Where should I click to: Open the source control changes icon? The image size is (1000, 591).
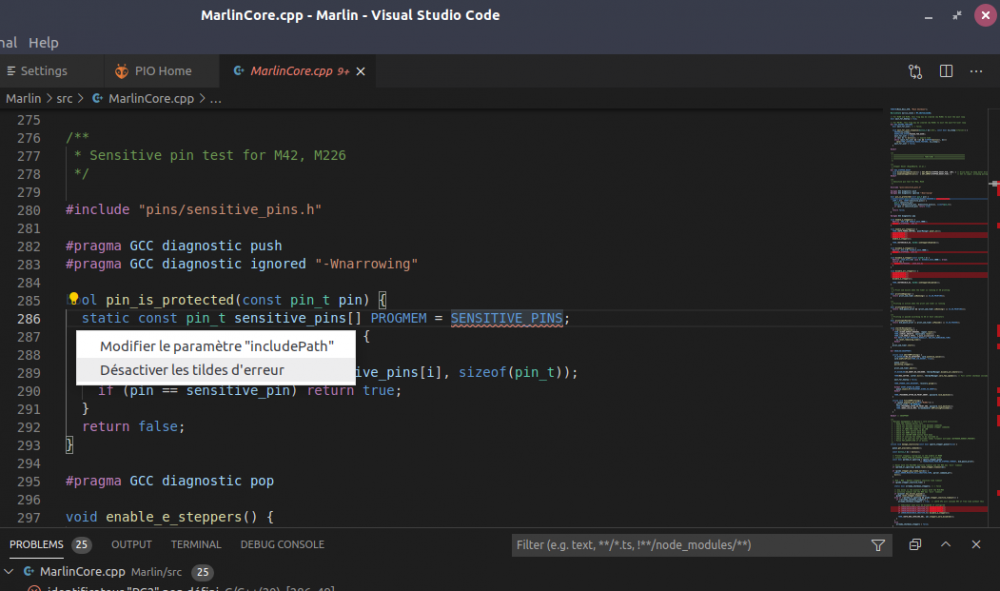pos(915,71)
